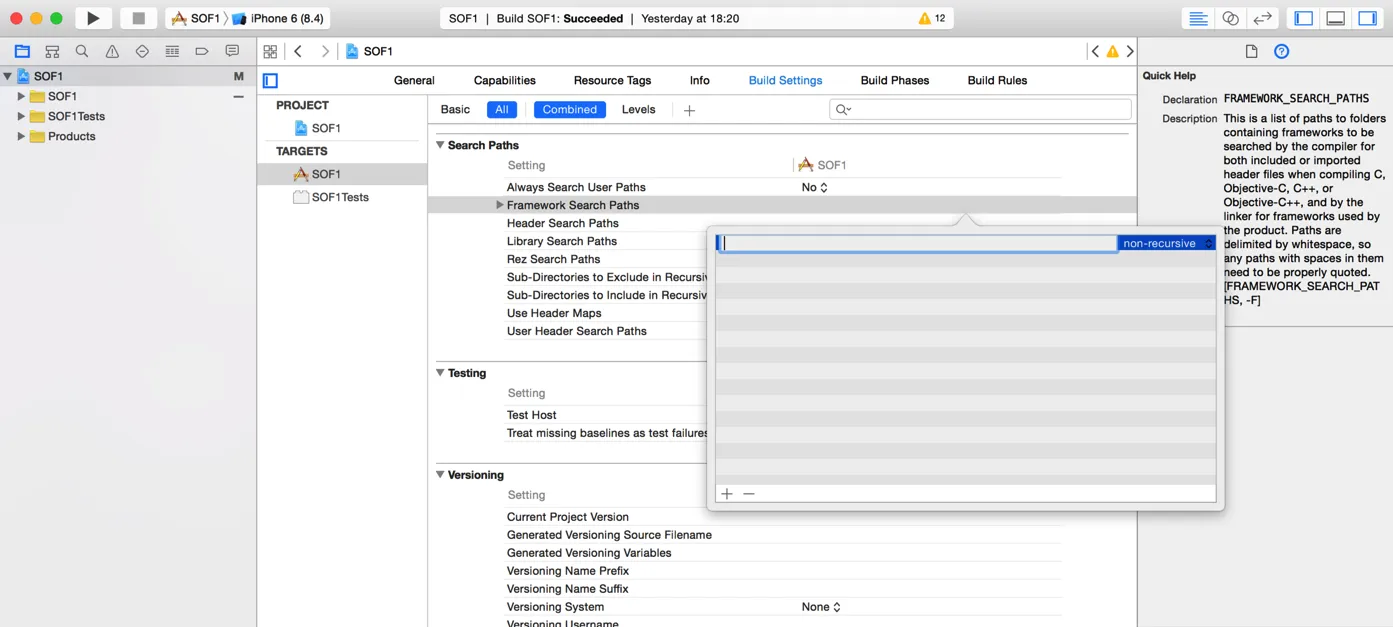Select the Build Settings tab
1393x627 pixels.
point(785,80)
